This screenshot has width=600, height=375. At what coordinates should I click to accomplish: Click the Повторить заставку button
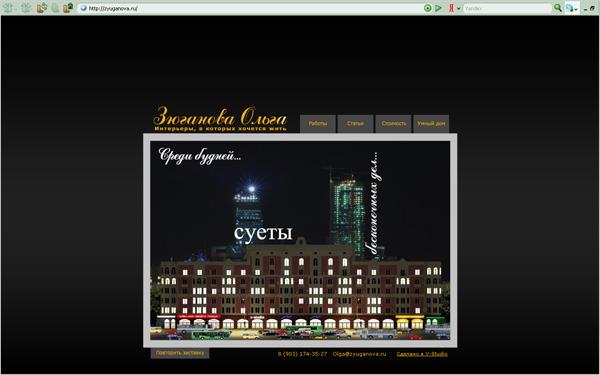[180, 353]
